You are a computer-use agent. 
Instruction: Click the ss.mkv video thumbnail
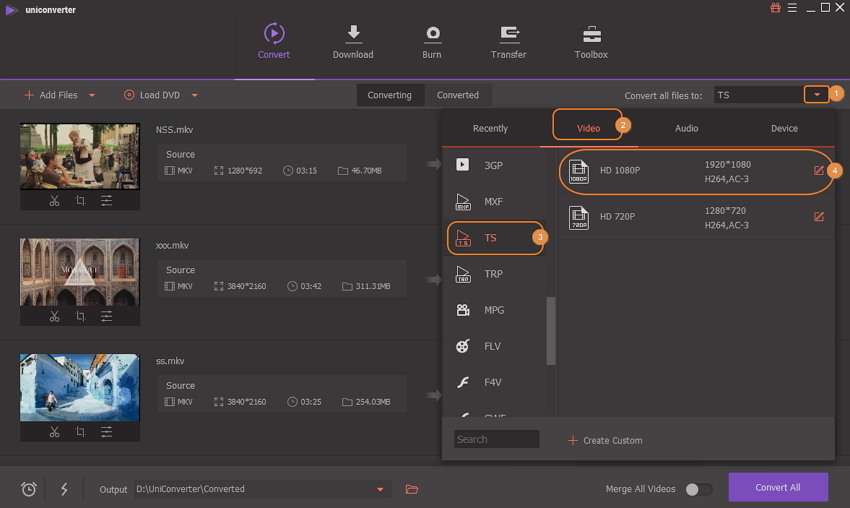click(80, 388)
